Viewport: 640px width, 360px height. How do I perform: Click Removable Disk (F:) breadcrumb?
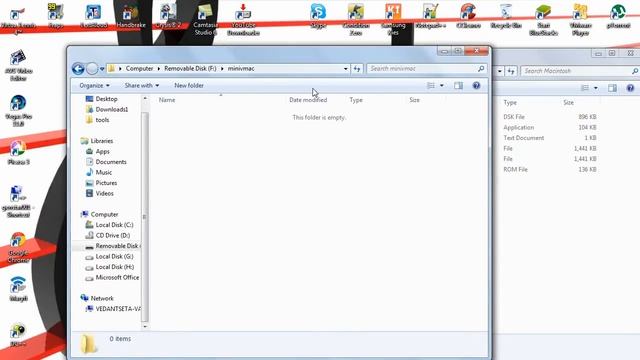tap(190, 69)
